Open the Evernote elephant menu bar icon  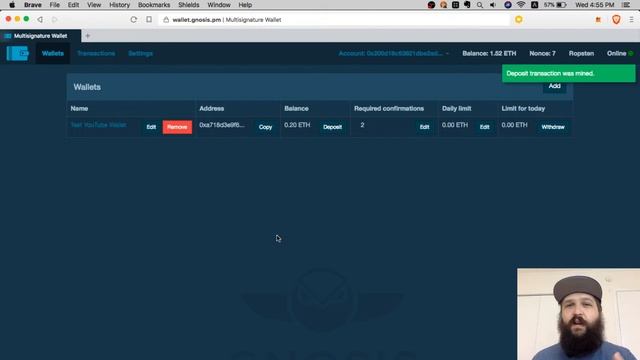pyautogui.click(x=467, y=5)
